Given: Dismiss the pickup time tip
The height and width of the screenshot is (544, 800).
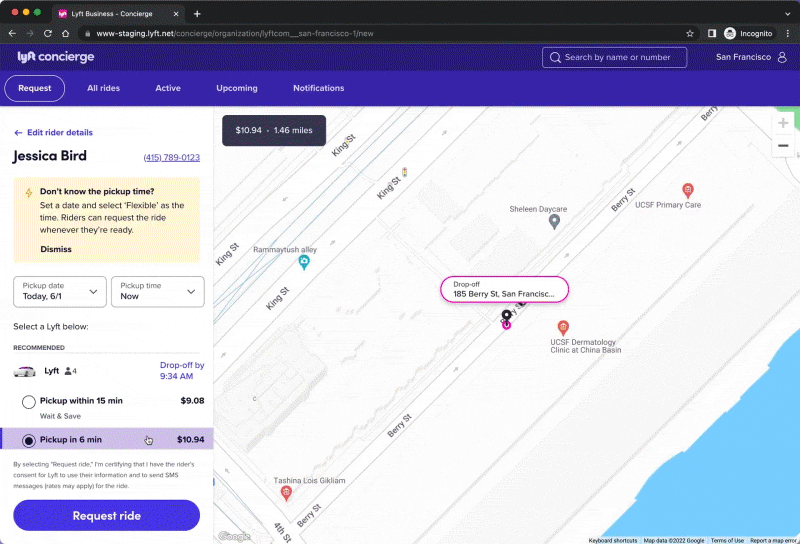Looking at the screenshot, I should pos(56,249).
